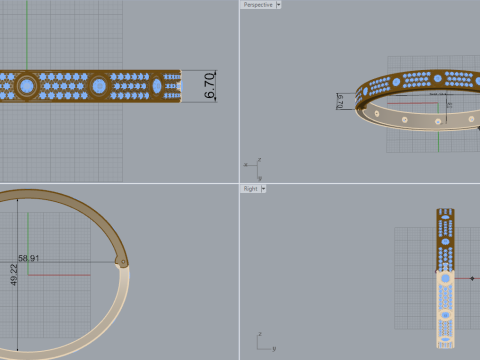Click the bracelet model in Perspective viewport
The height and width of the screenshot is (360, 480).
pyautogui.click(x=418, y=100)
